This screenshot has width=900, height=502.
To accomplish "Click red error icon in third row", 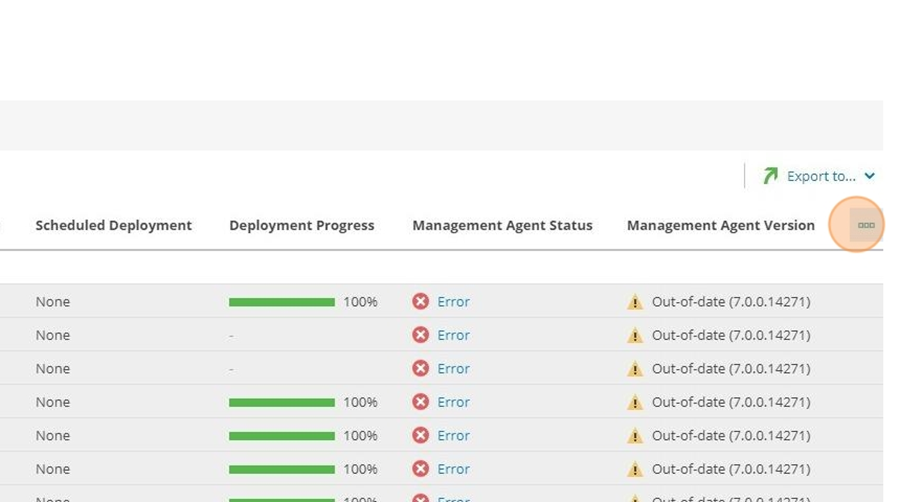I will pos(420,368).
